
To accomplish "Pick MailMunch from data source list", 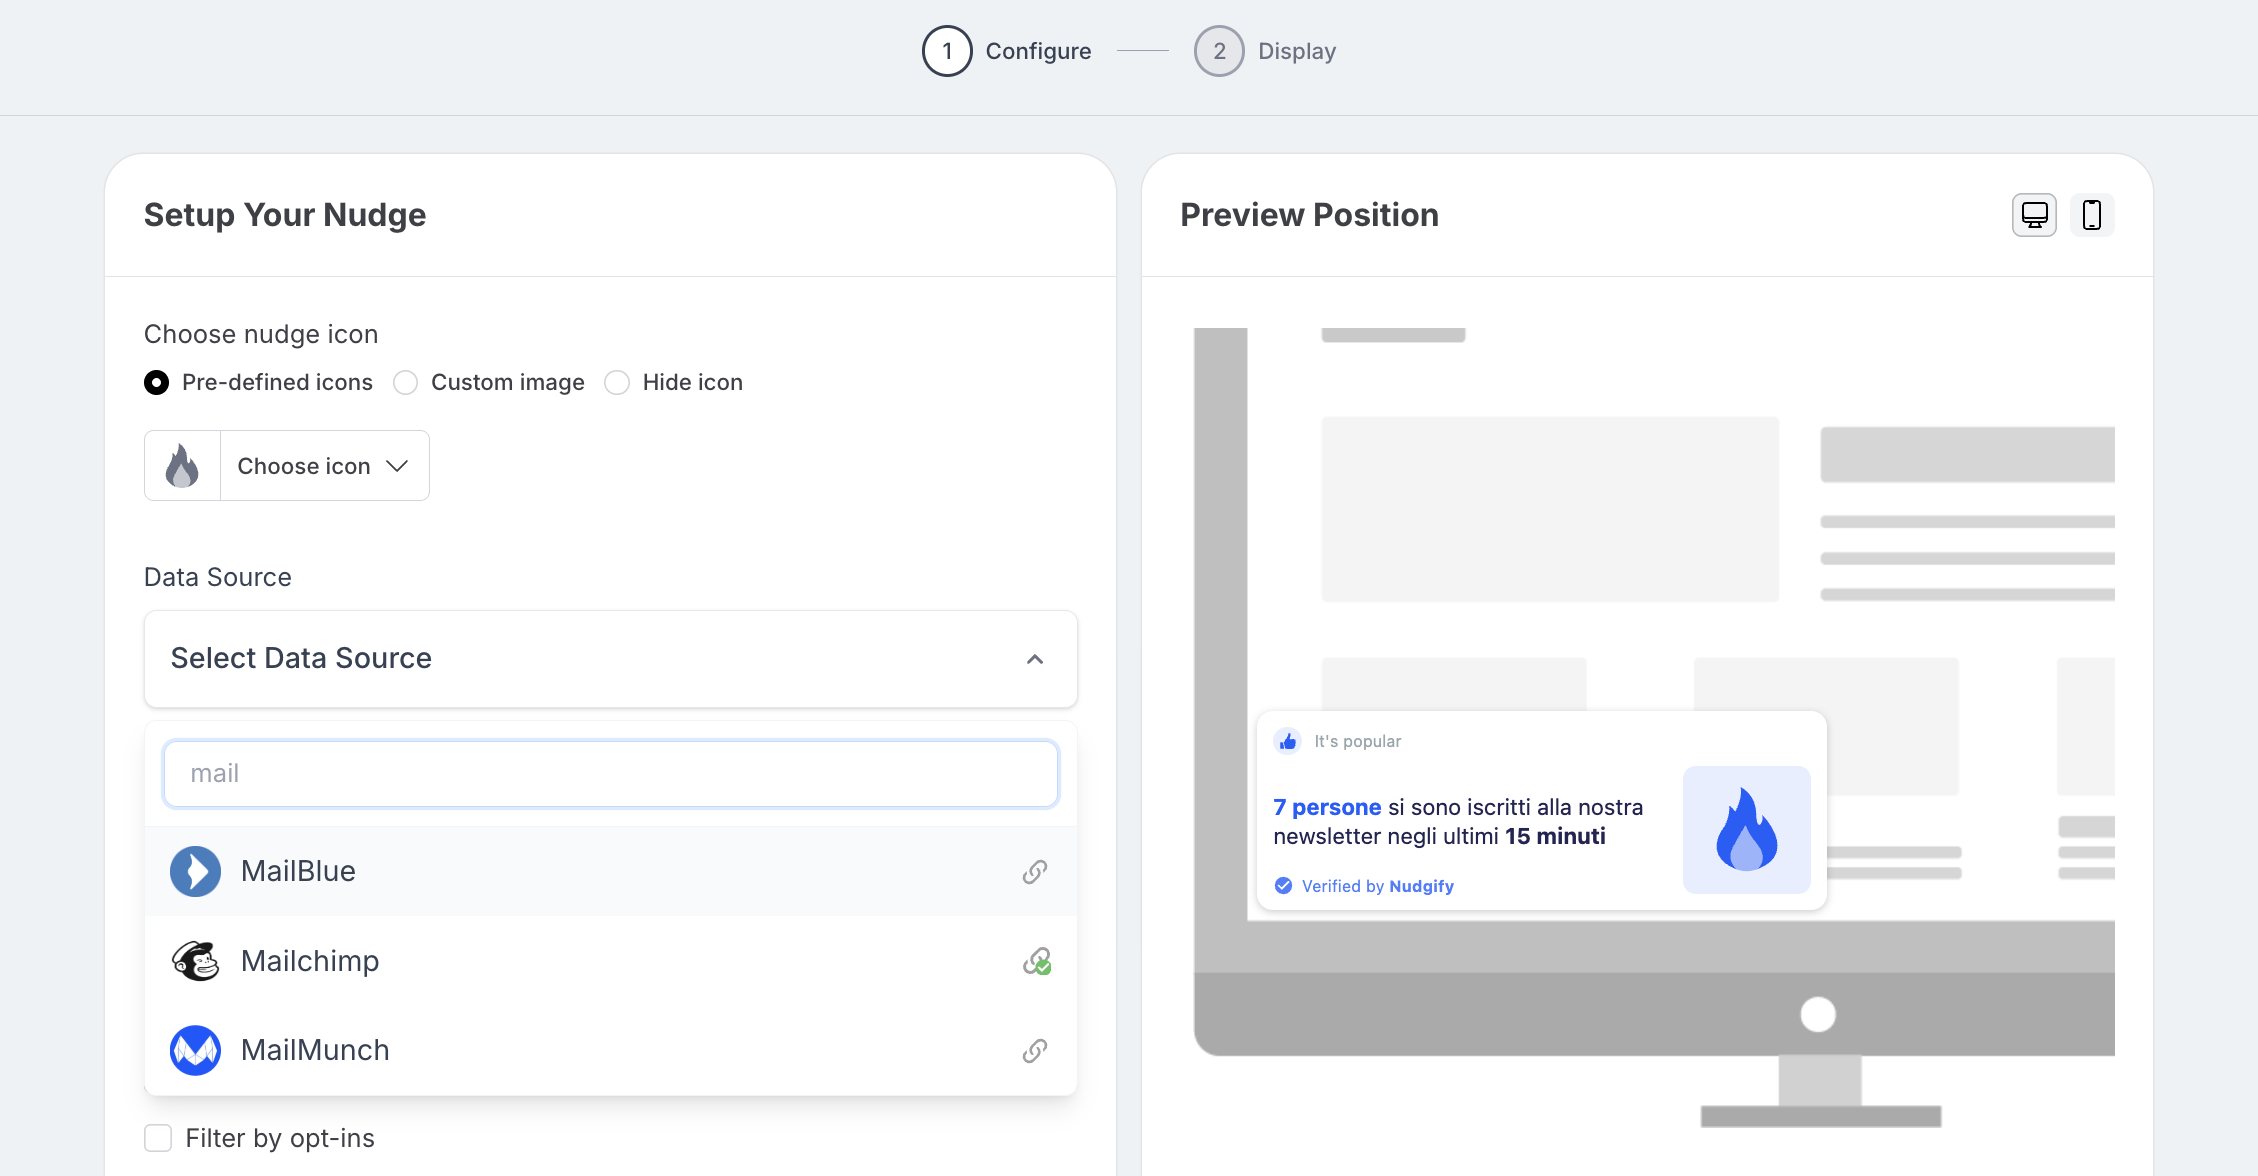I will click(x=315, y=1050).
